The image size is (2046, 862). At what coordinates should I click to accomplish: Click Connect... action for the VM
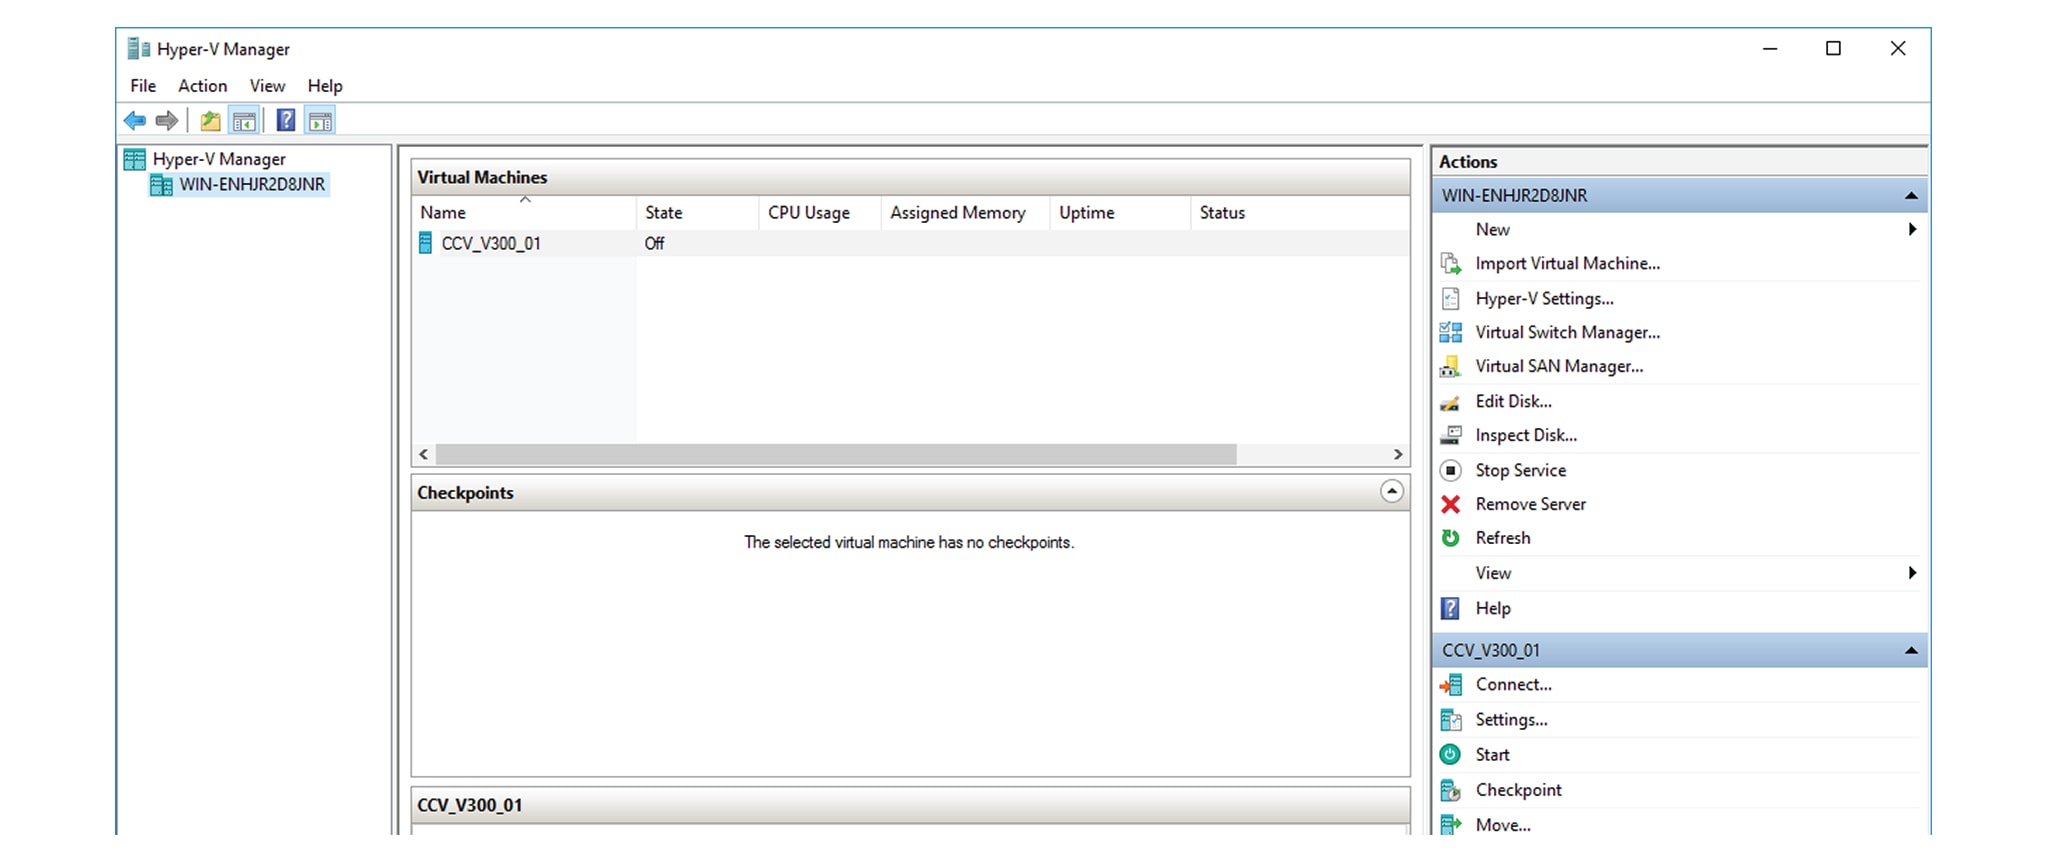click(x=1513, y=685)
